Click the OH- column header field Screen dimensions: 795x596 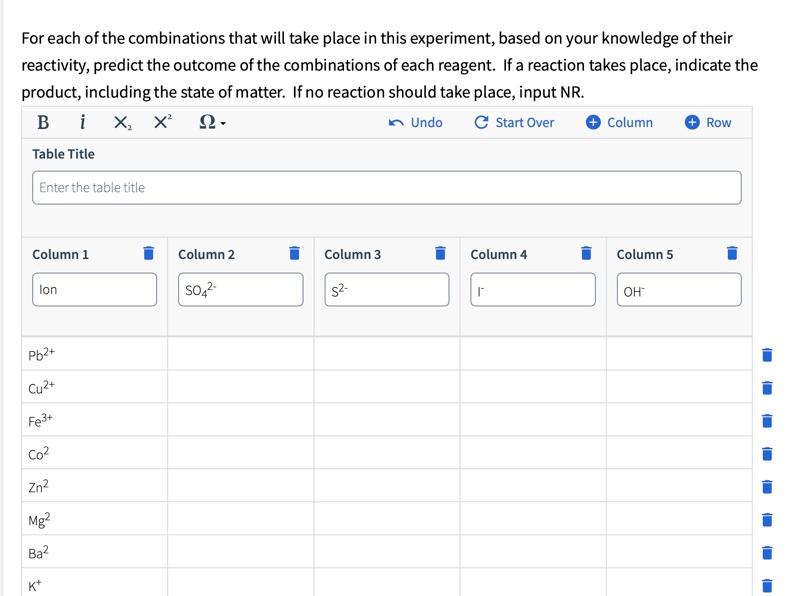[678, 290]
